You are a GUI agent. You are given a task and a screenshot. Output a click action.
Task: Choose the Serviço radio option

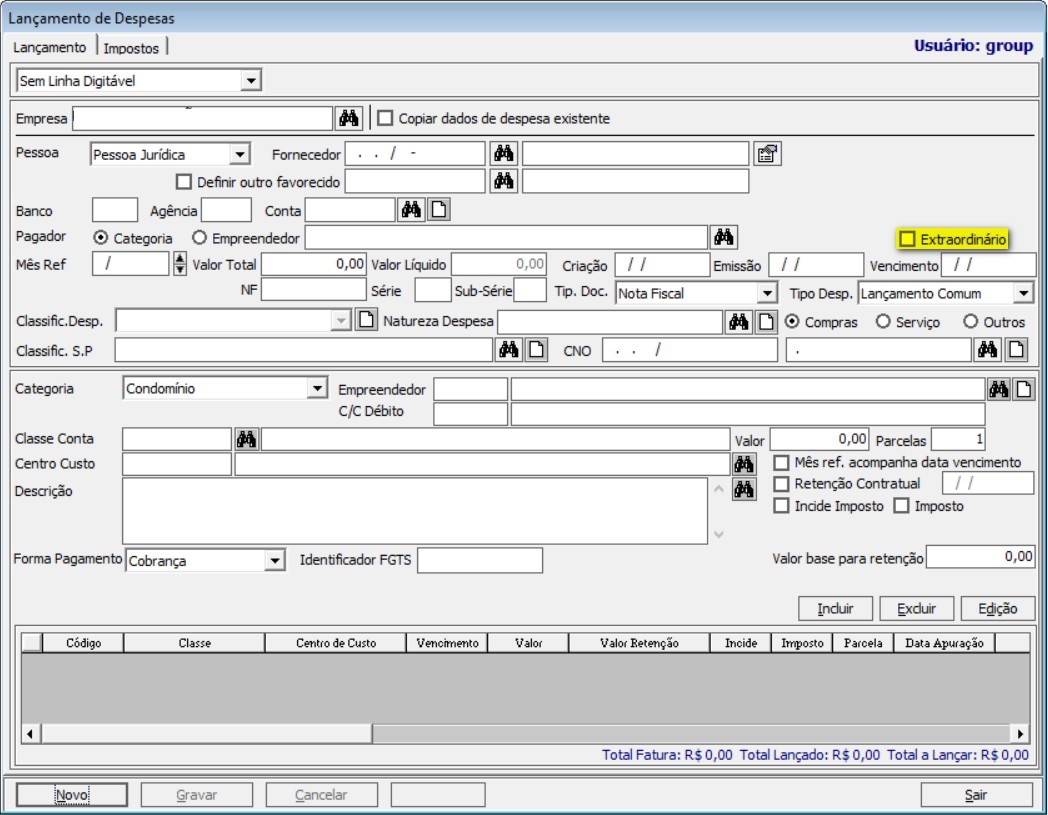883,322
